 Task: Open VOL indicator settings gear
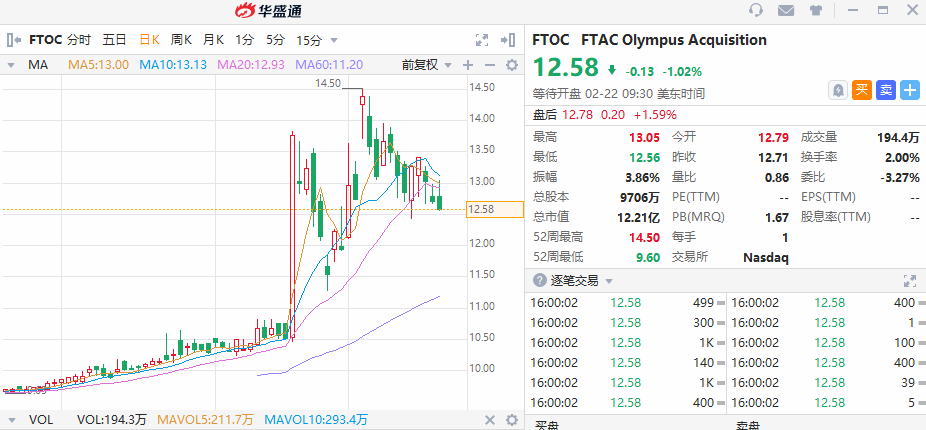point(512,420)
